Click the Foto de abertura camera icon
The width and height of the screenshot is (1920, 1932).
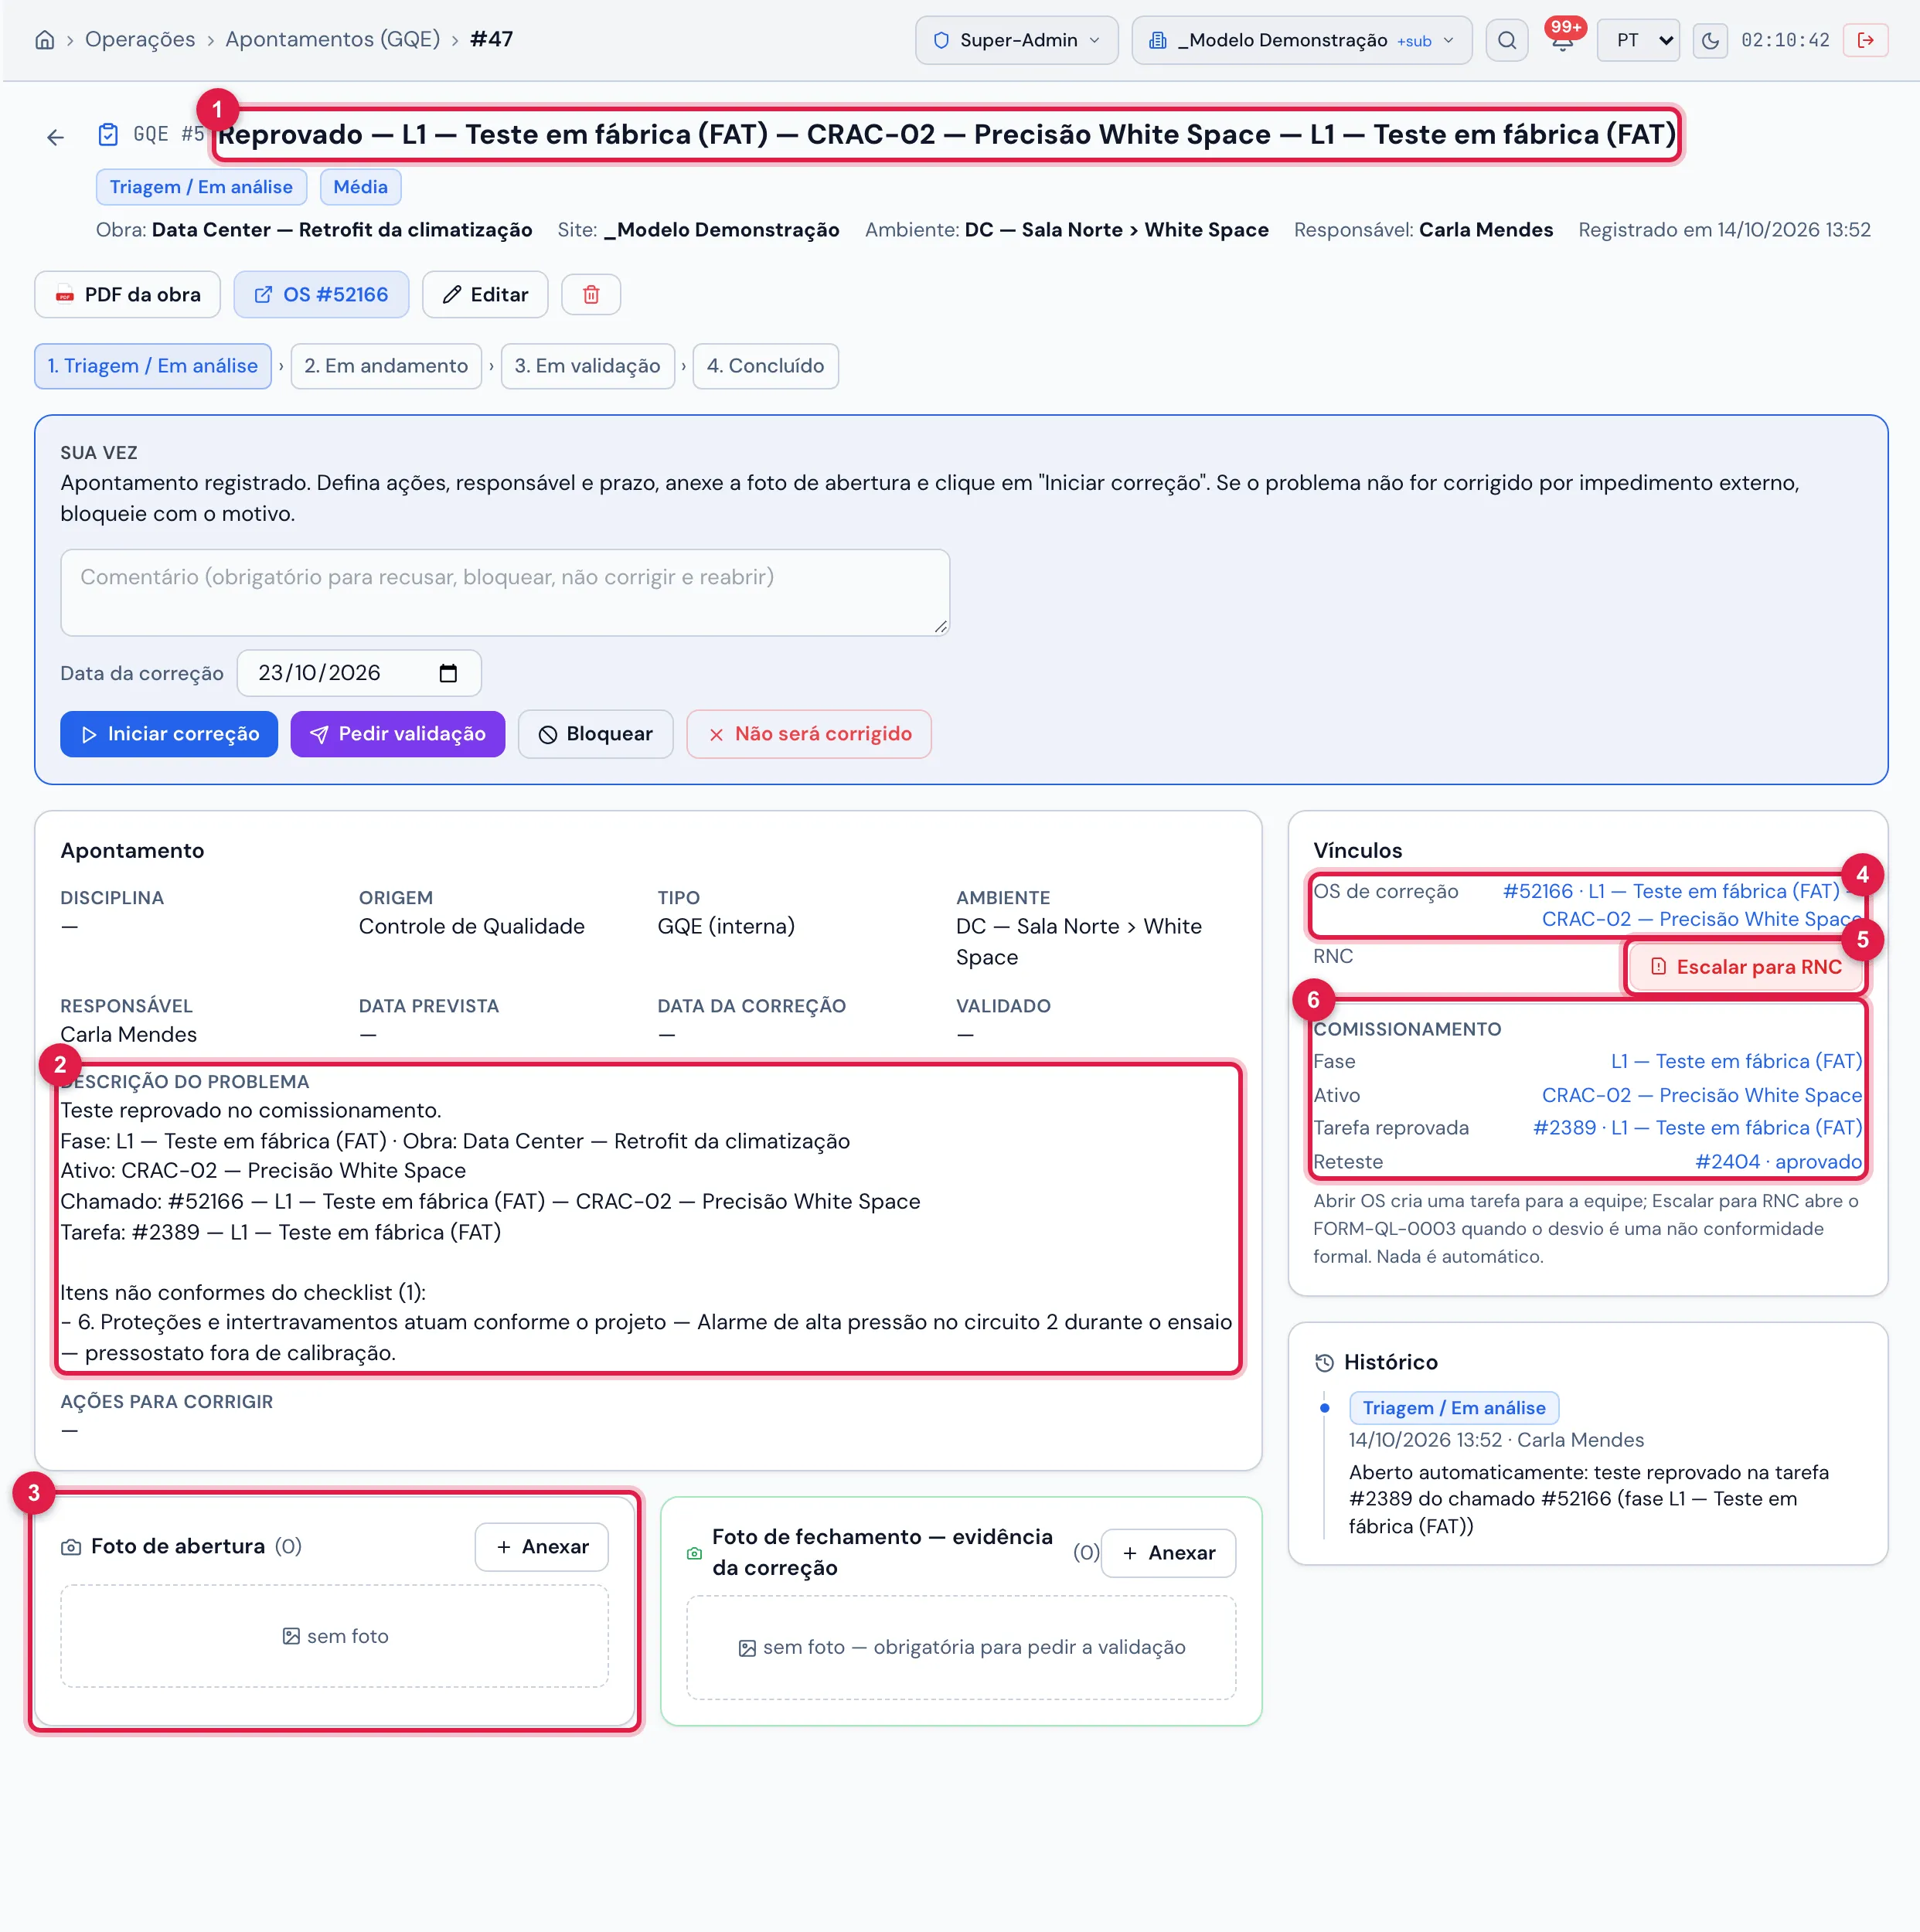point(71,1547)
